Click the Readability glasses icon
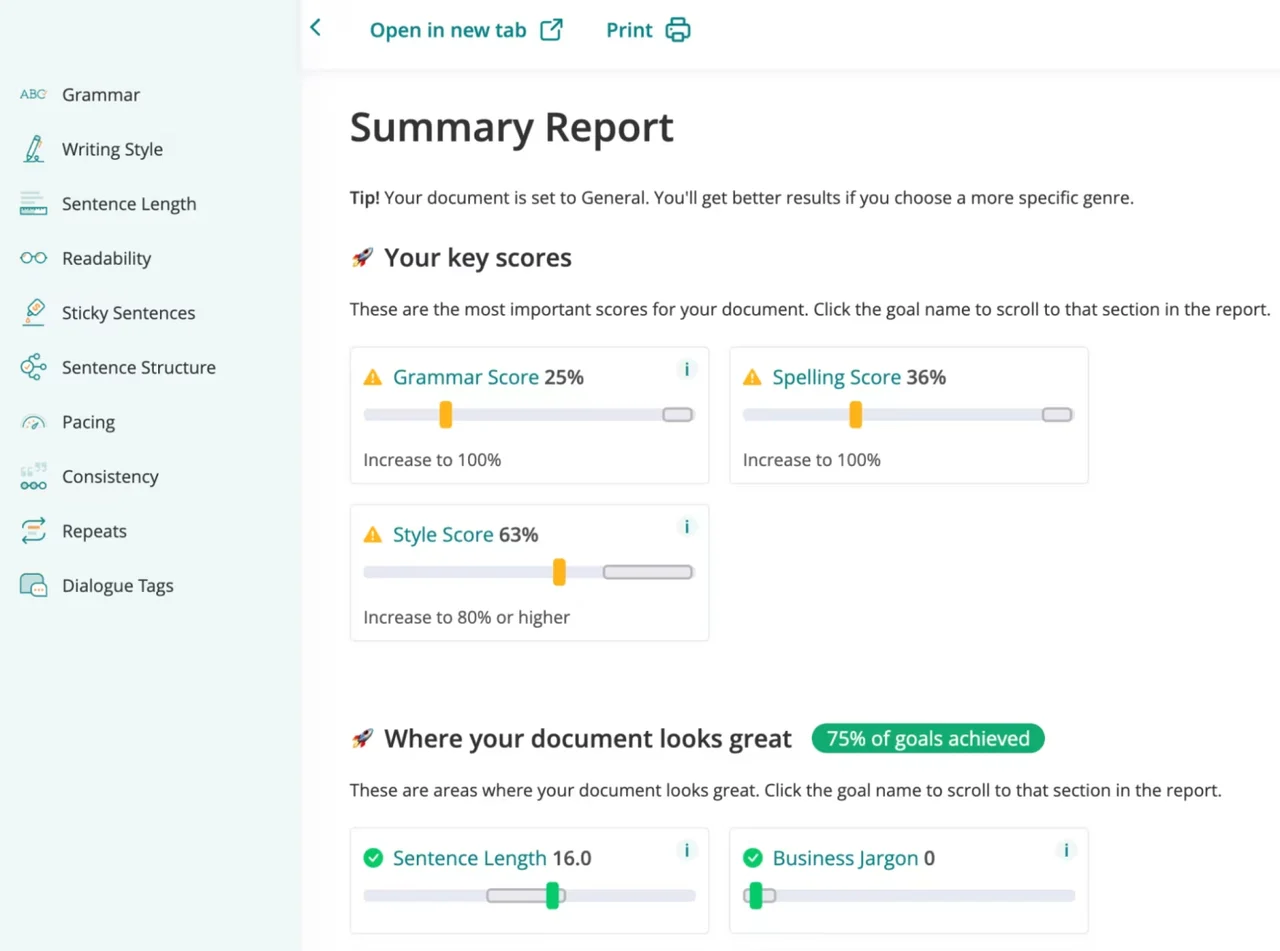 click(33, 258)
